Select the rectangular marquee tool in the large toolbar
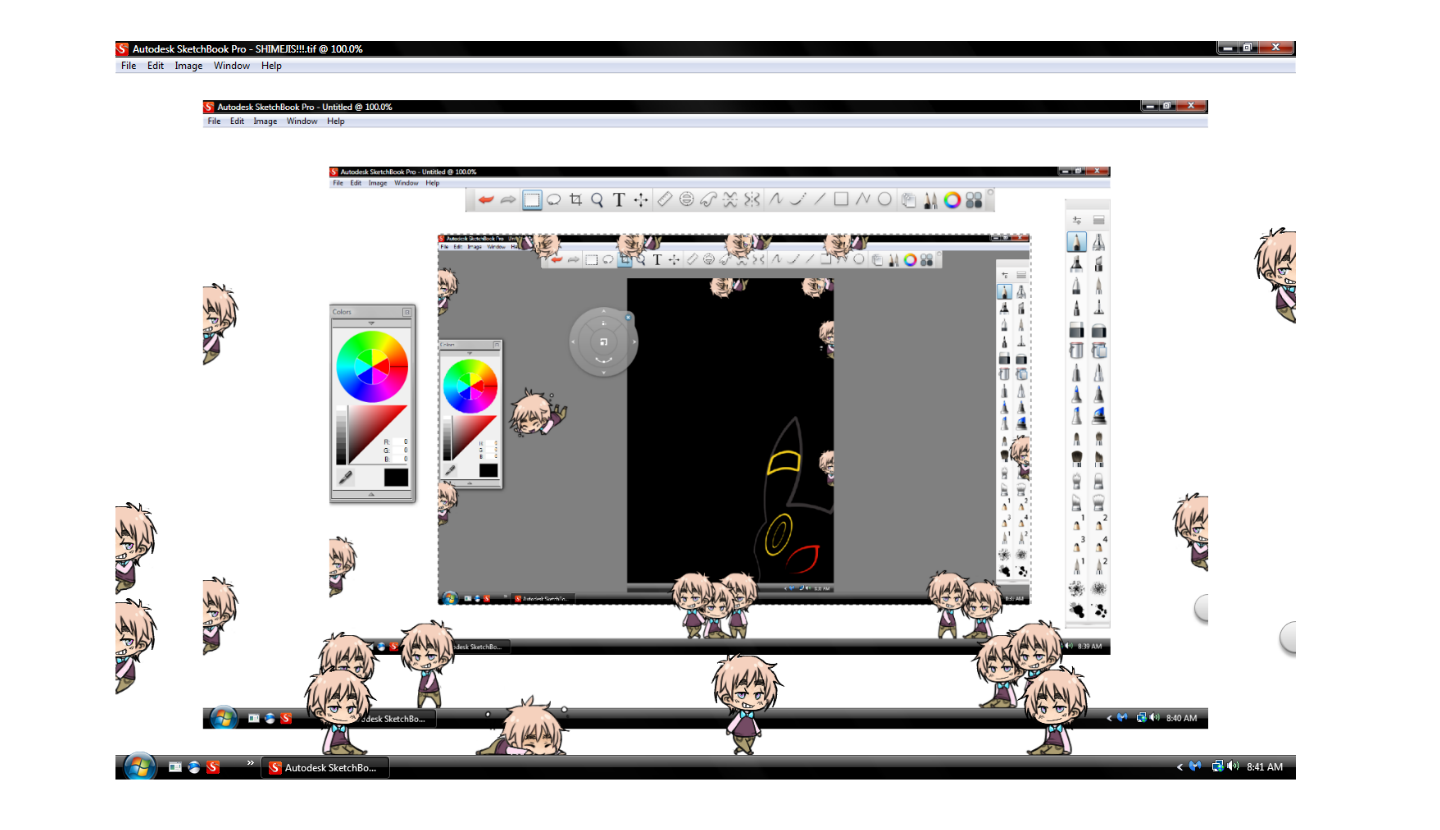 (x=531, y=200)
